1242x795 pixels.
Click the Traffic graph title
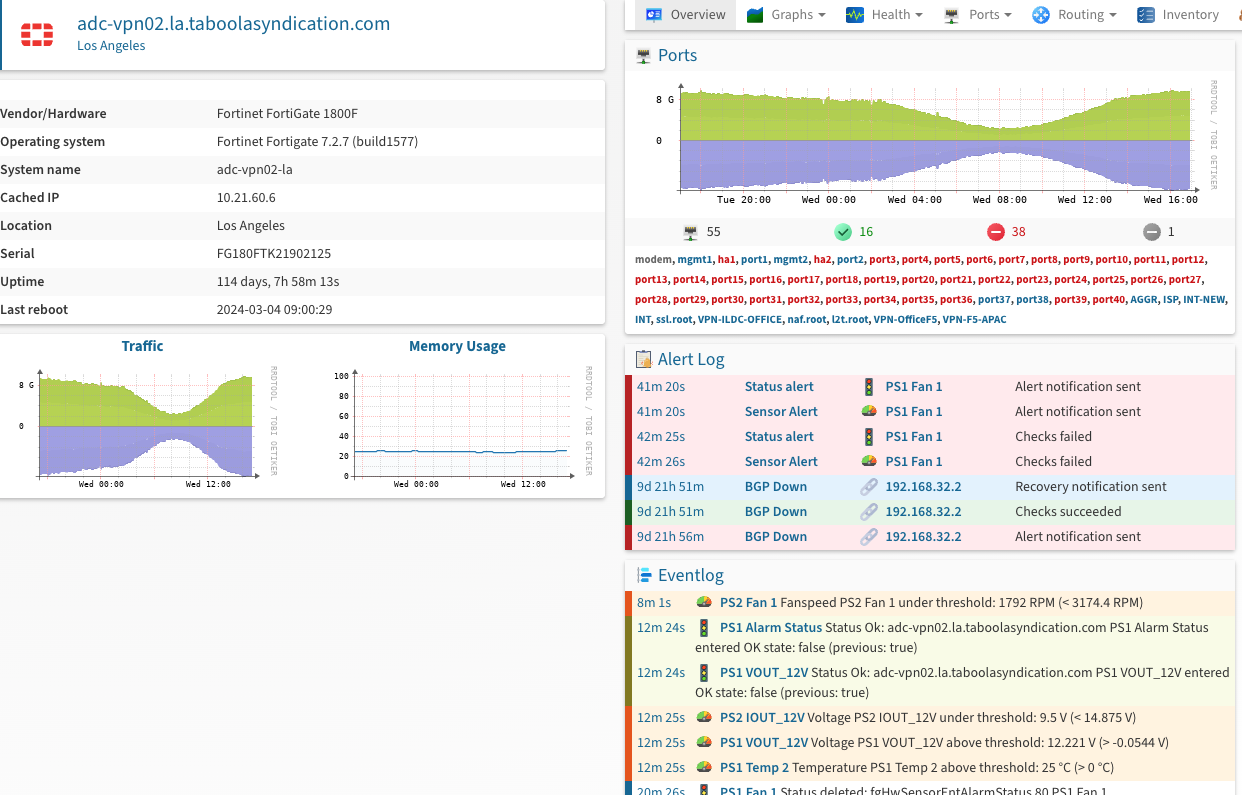coord(142,346)
